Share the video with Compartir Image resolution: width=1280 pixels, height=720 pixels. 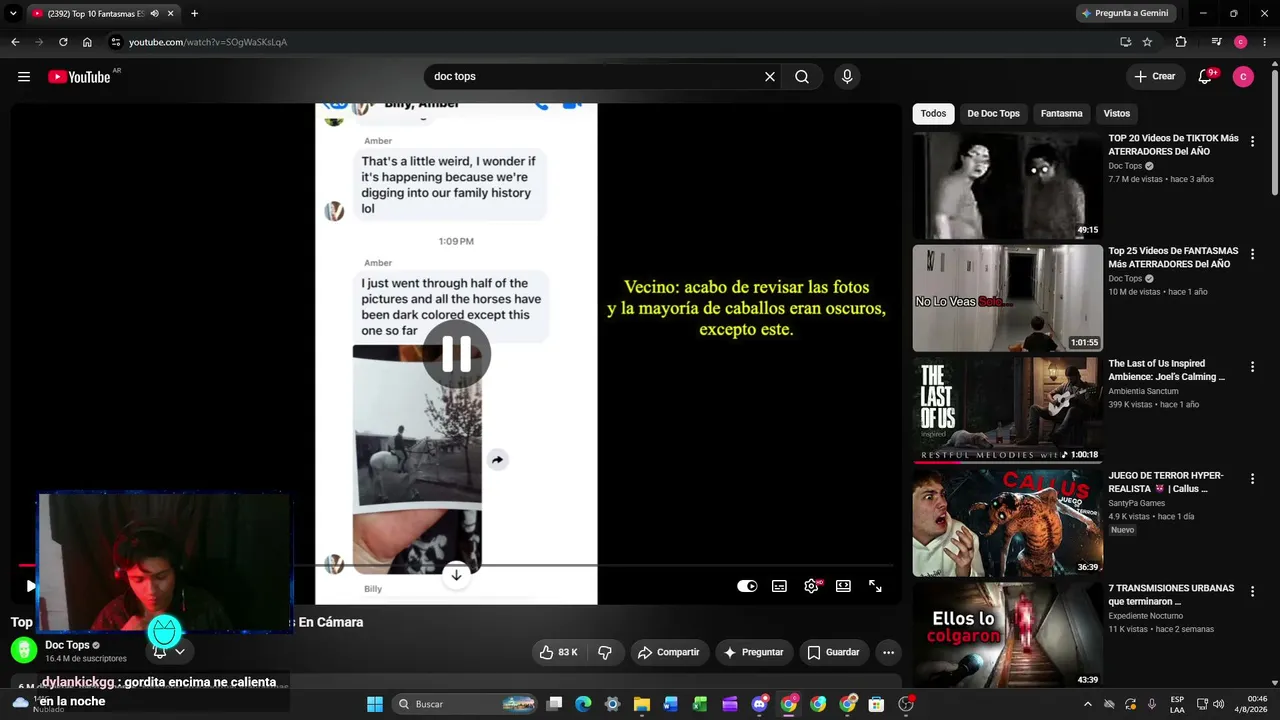(x=668, y=652)
